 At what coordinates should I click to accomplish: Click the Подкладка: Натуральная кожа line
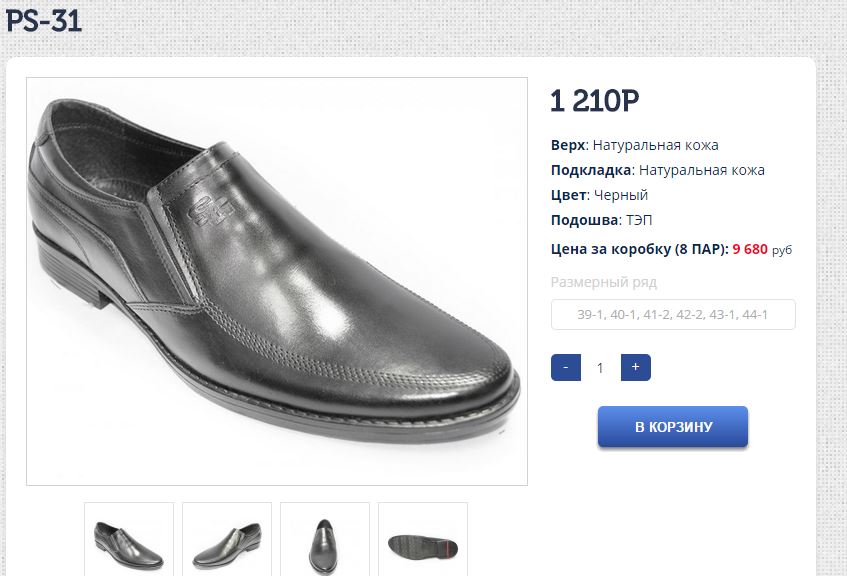(657, 170)
